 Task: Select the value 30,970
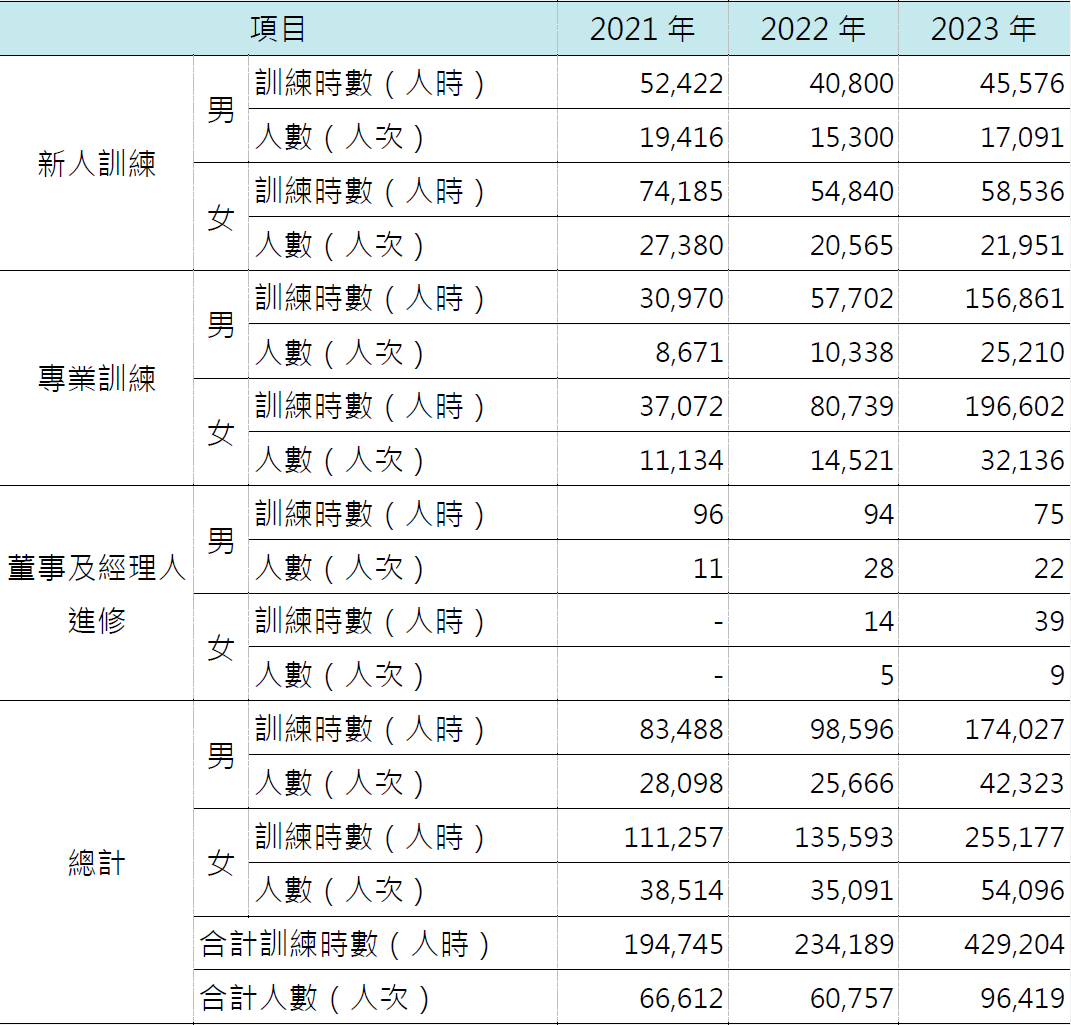(681, 298)
